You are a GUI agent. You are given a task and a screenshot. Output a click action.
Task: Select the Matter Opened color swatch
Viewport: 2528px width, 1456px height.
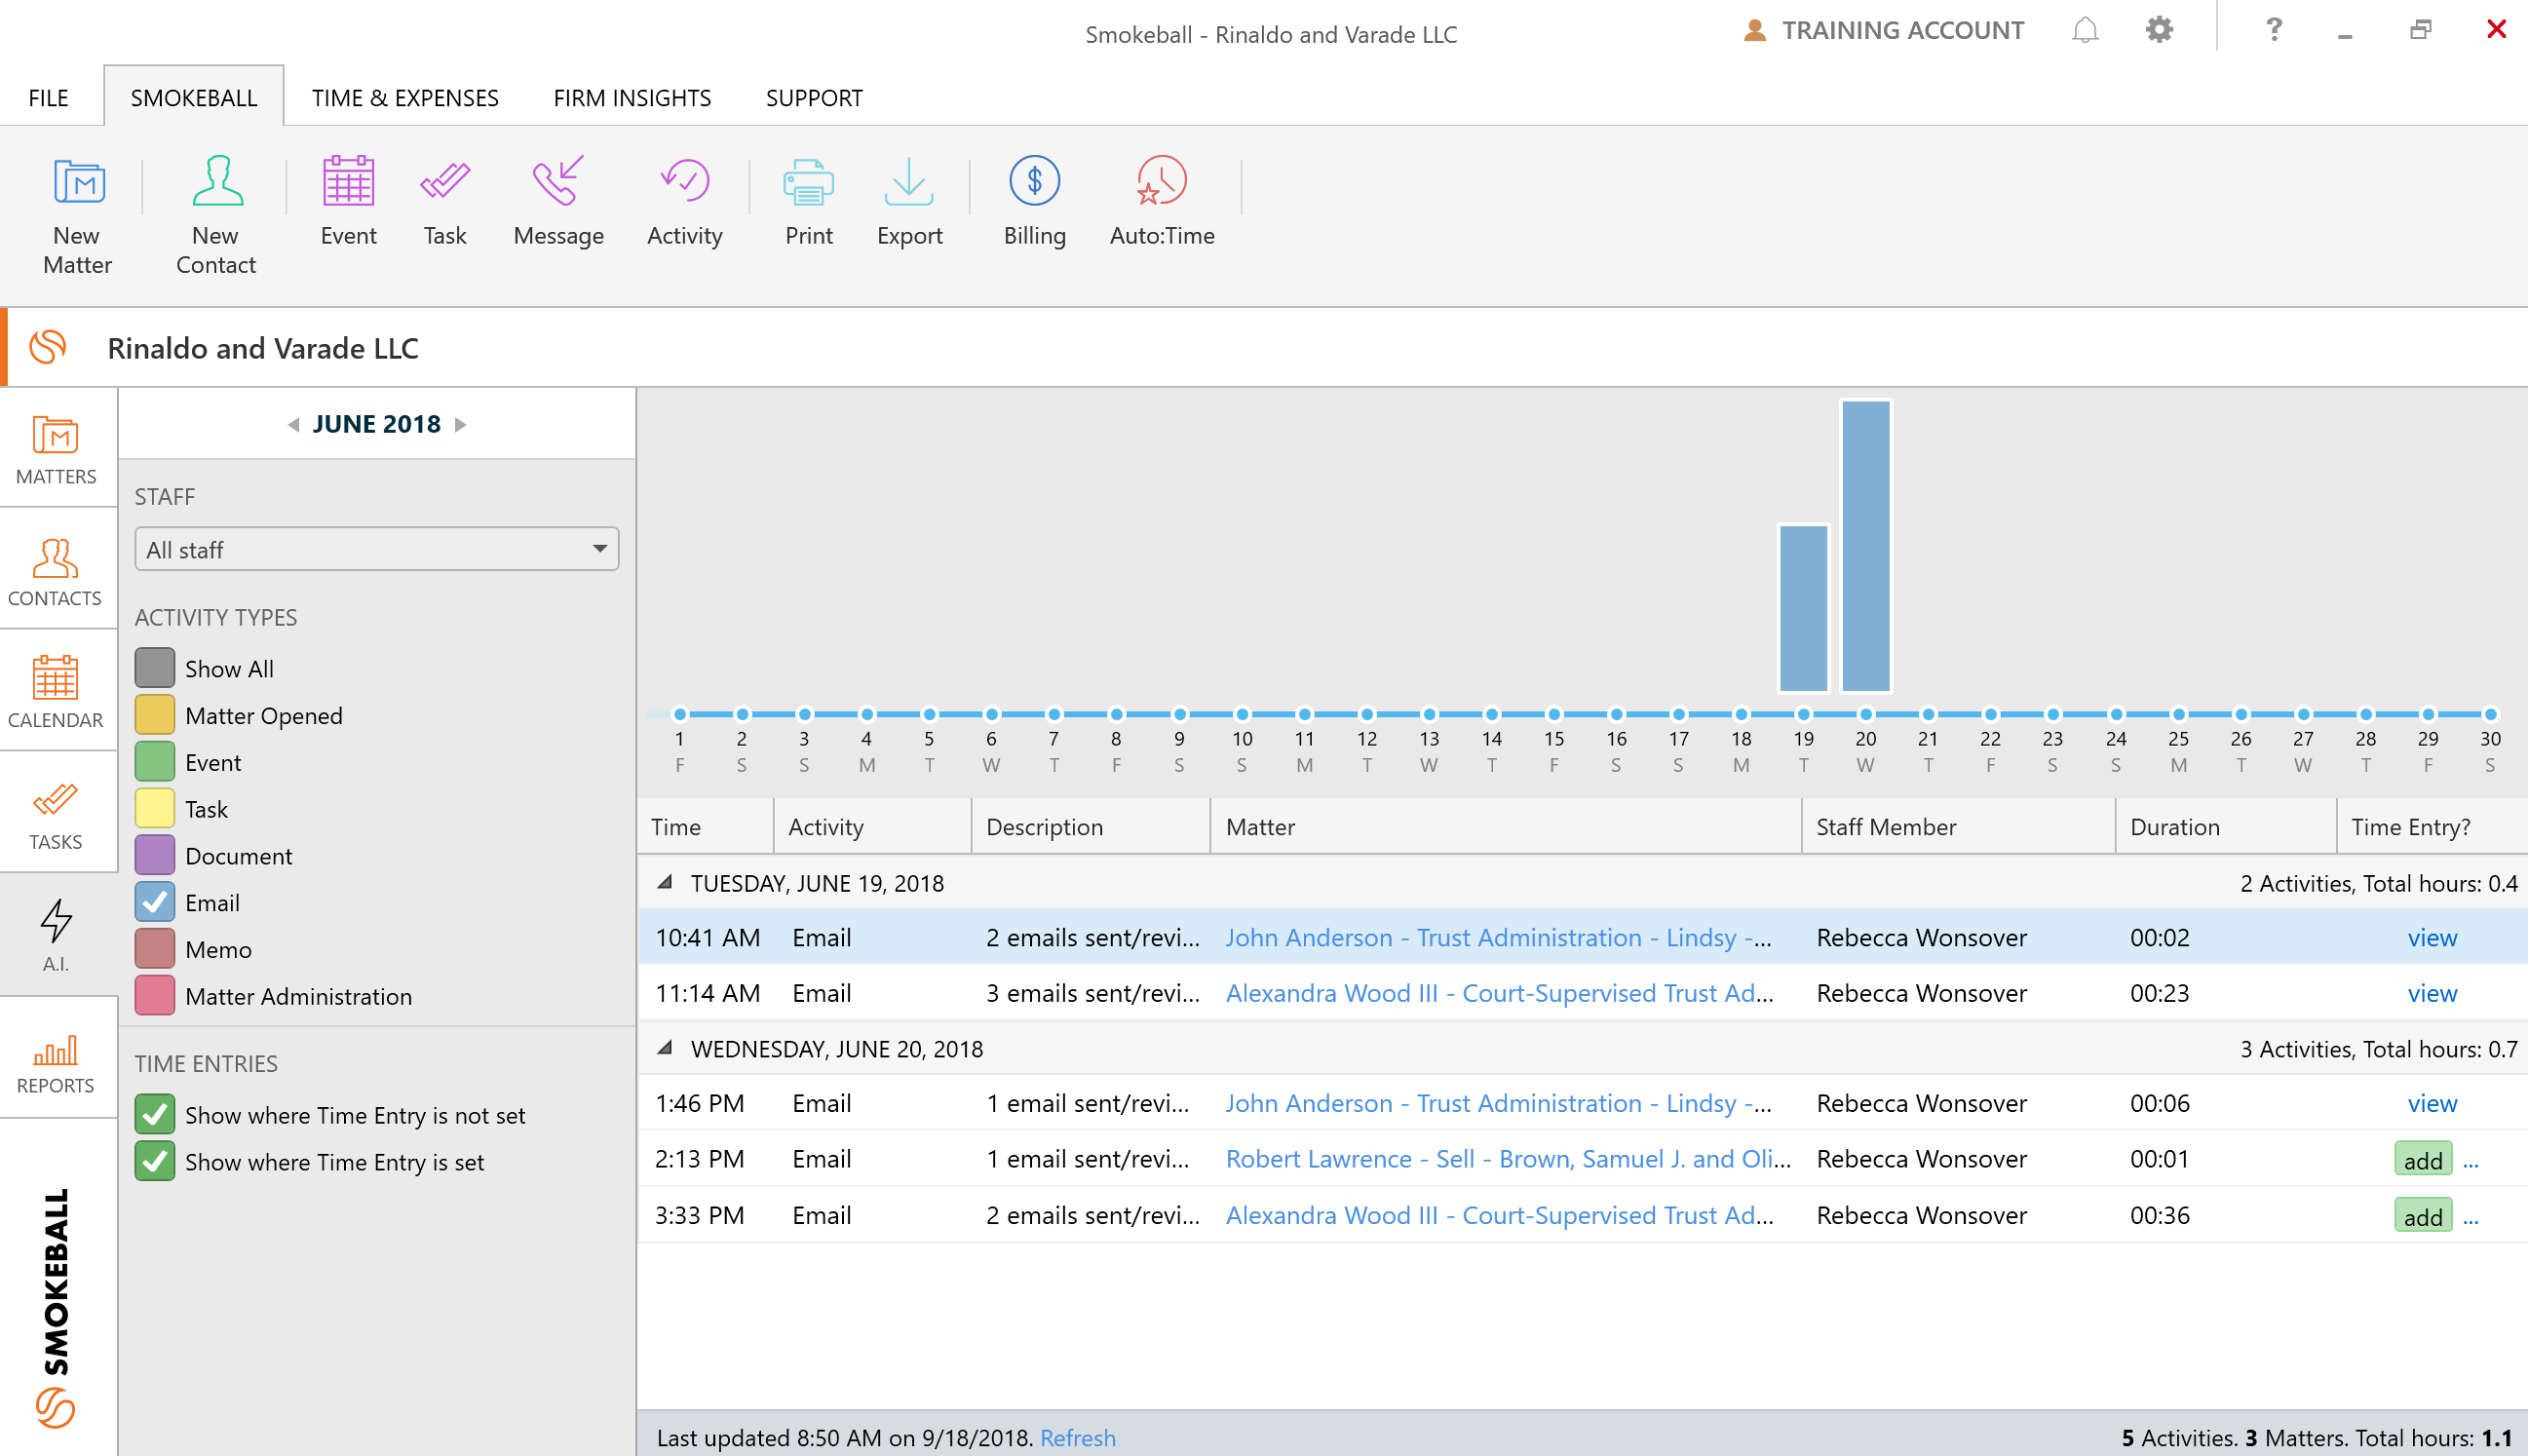(155, 715)
